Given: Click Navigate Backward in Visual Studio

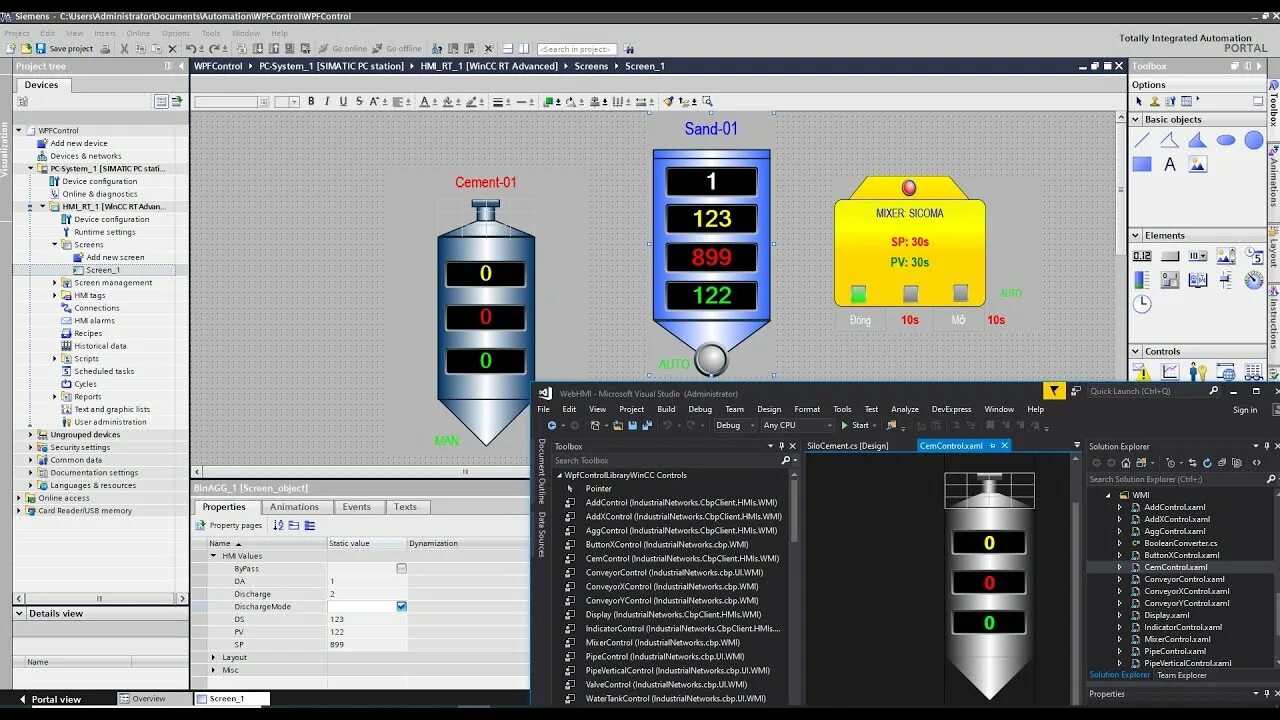Looking at the screenshot, I should click(x=551, y=425).
